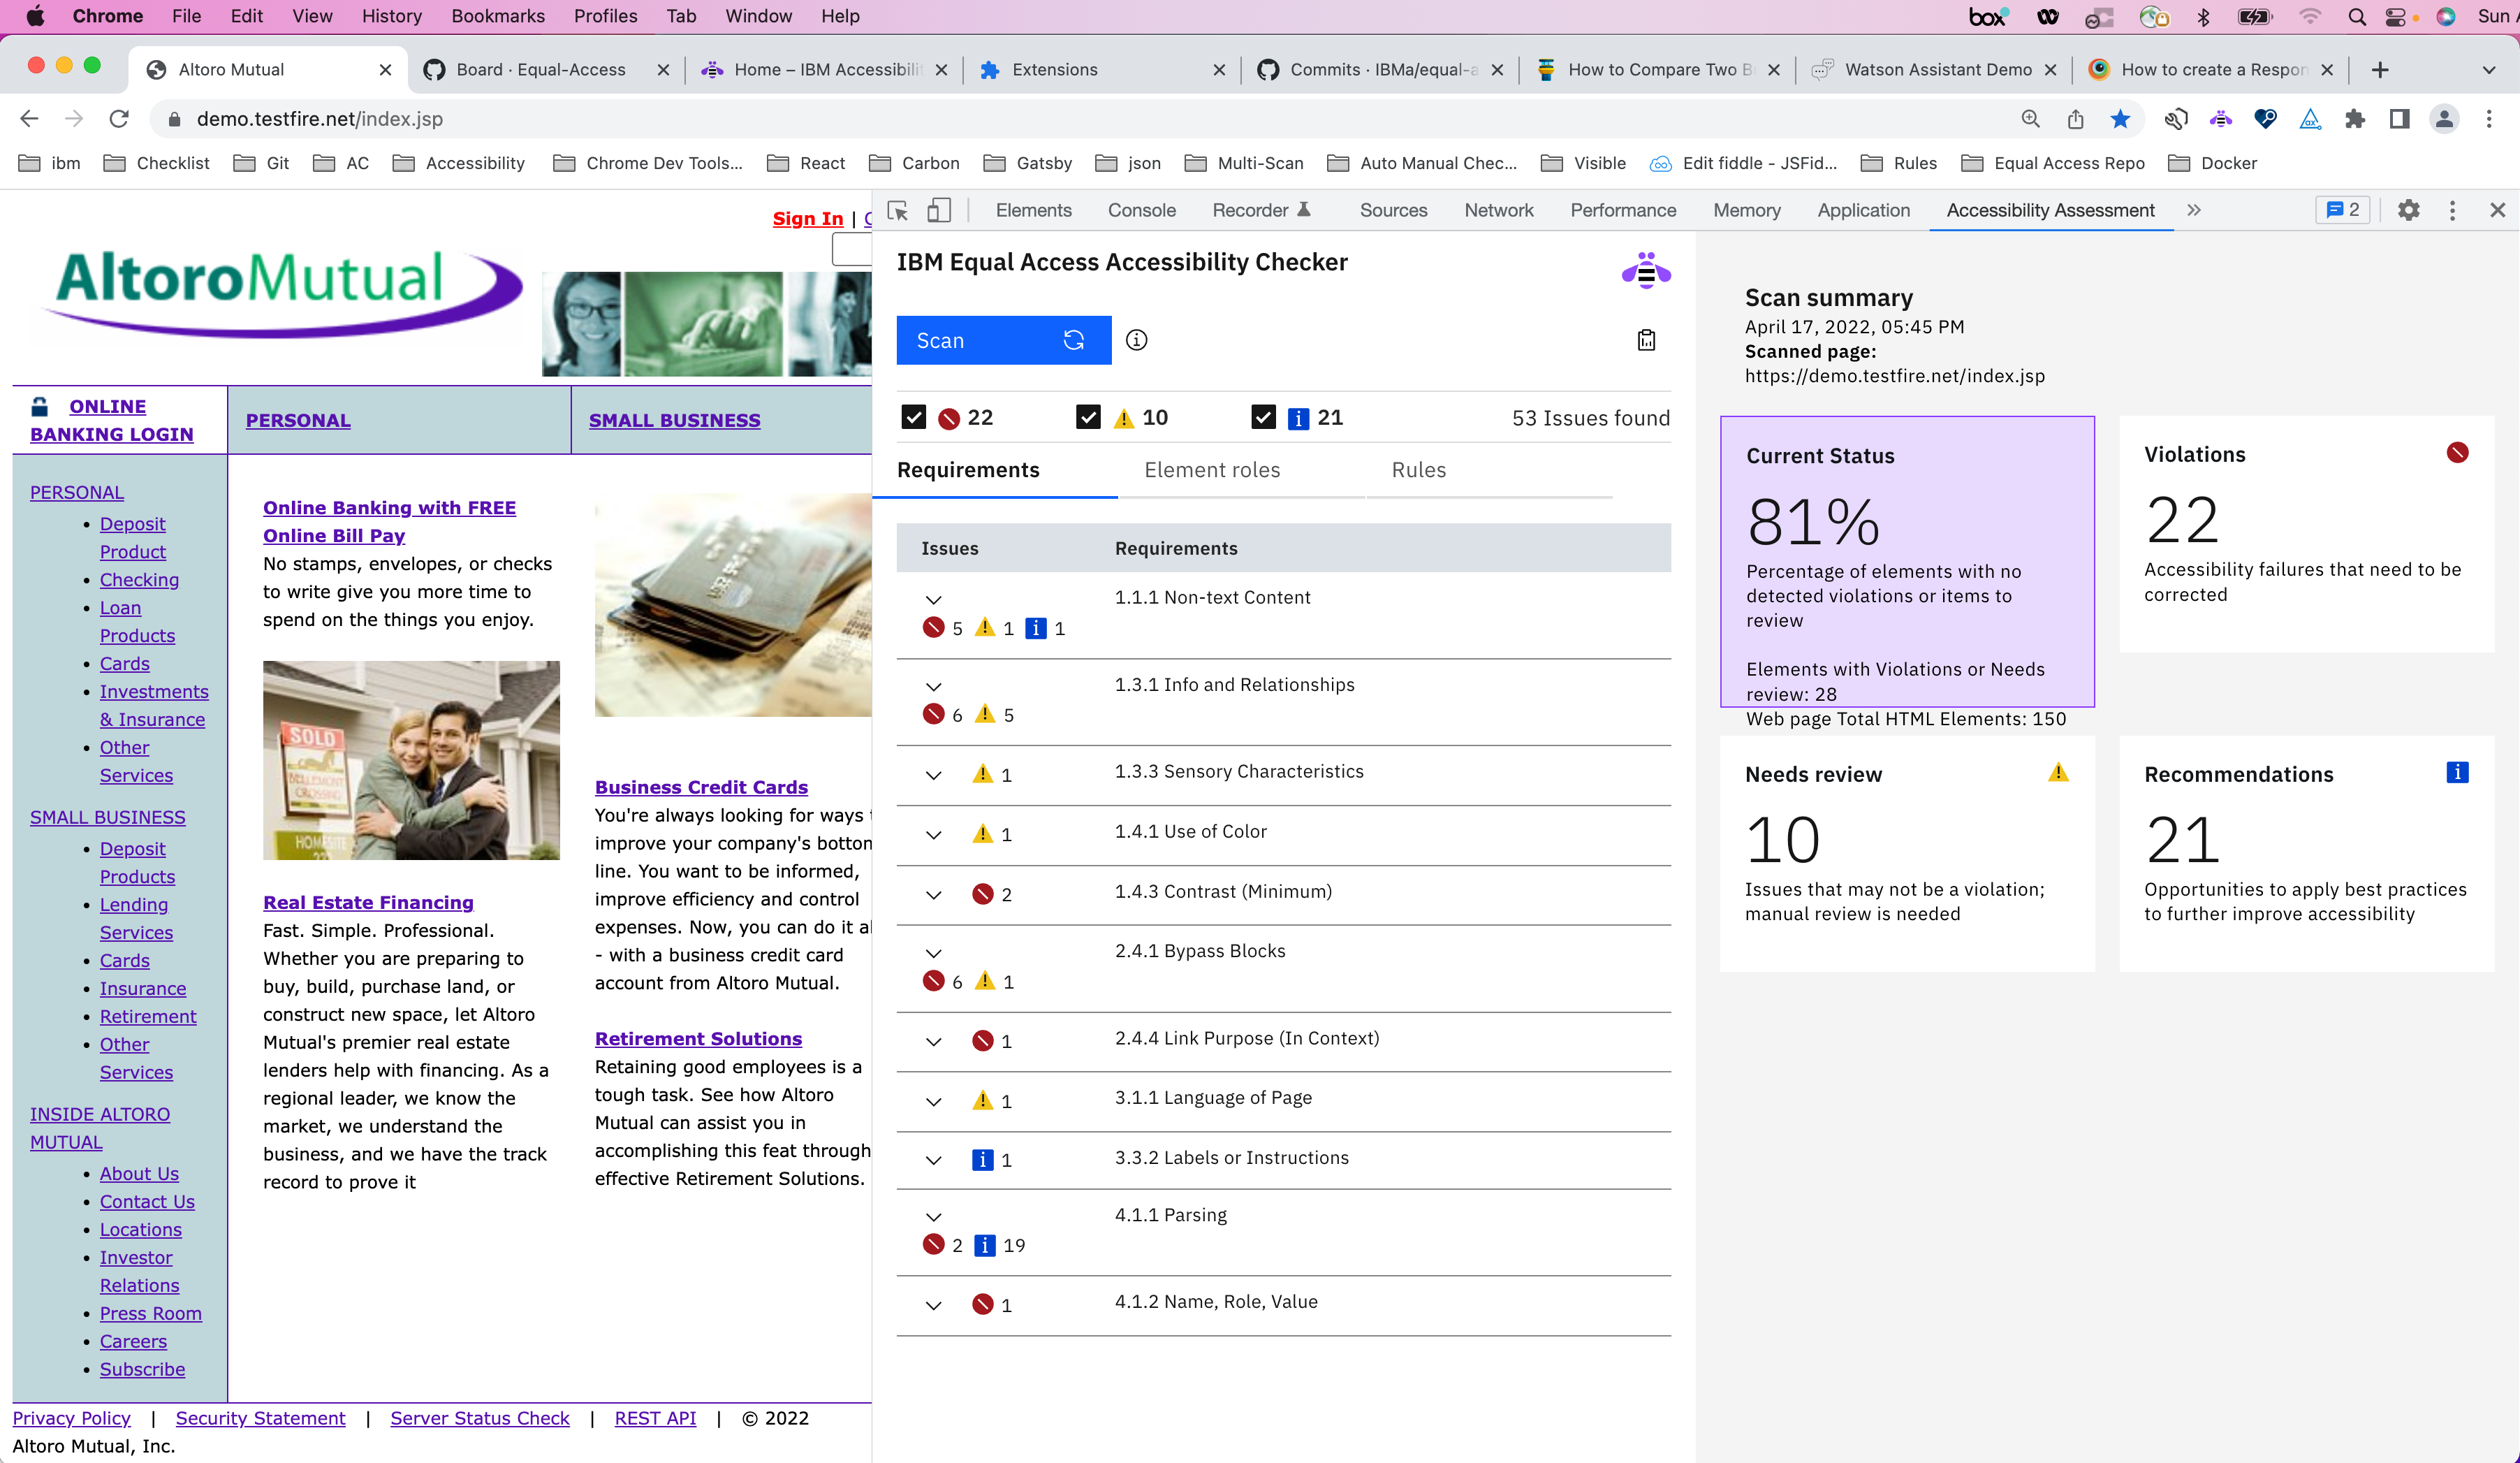Open the Network DevTools tab

[x=1498, y=210]
